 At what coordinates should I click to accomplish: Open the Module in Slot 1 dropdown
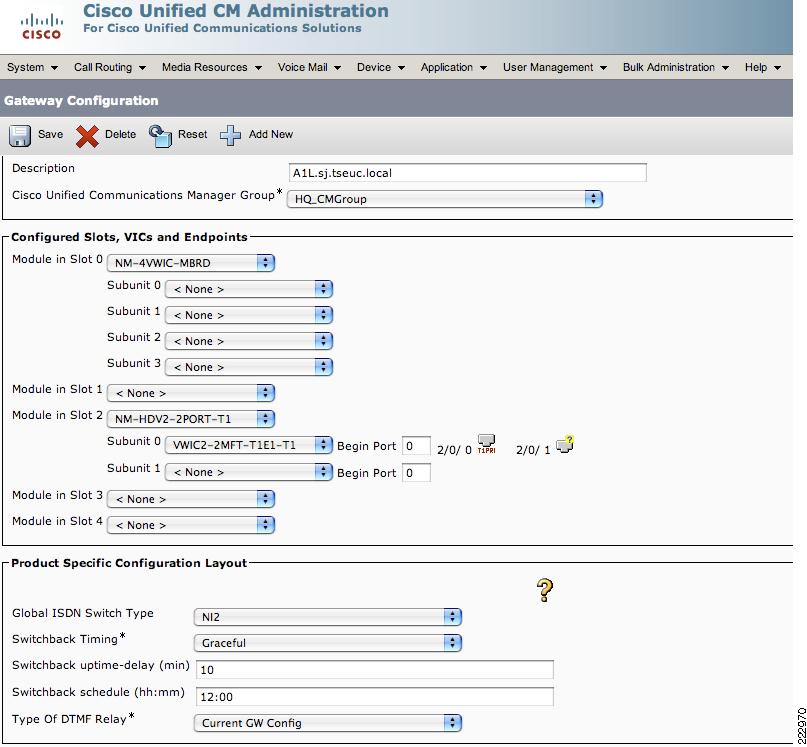coord(190,393)
